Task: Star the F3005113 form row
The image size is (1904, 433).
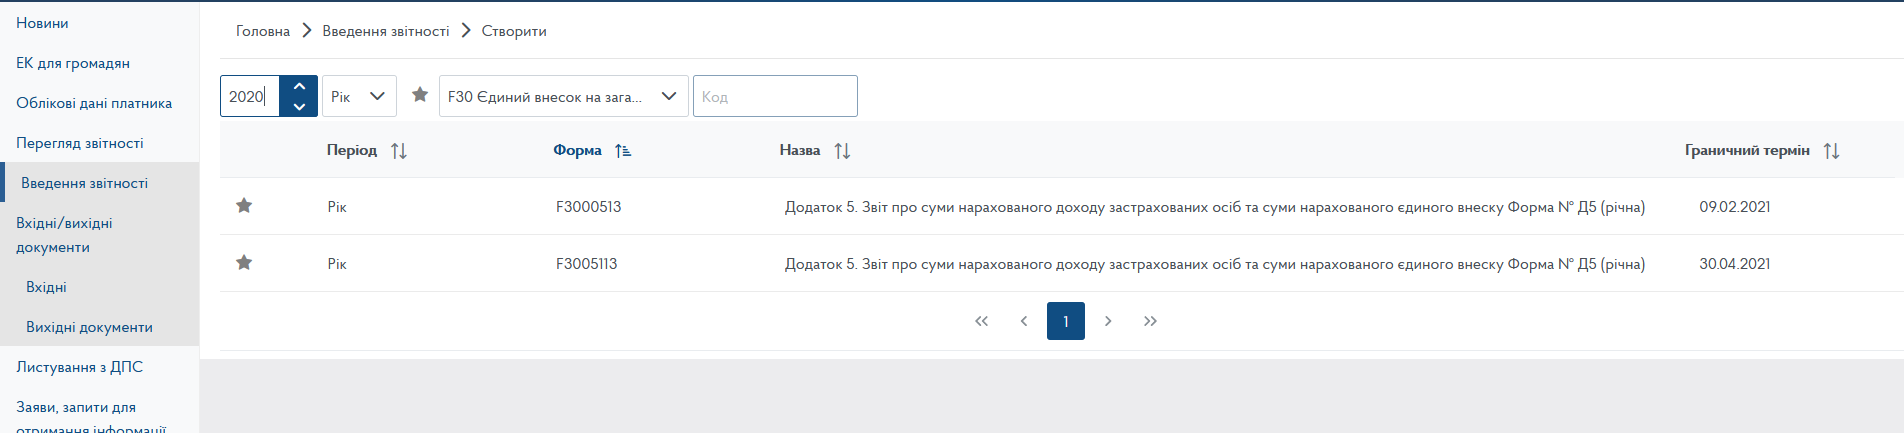Action: click(x=244, y=263)
